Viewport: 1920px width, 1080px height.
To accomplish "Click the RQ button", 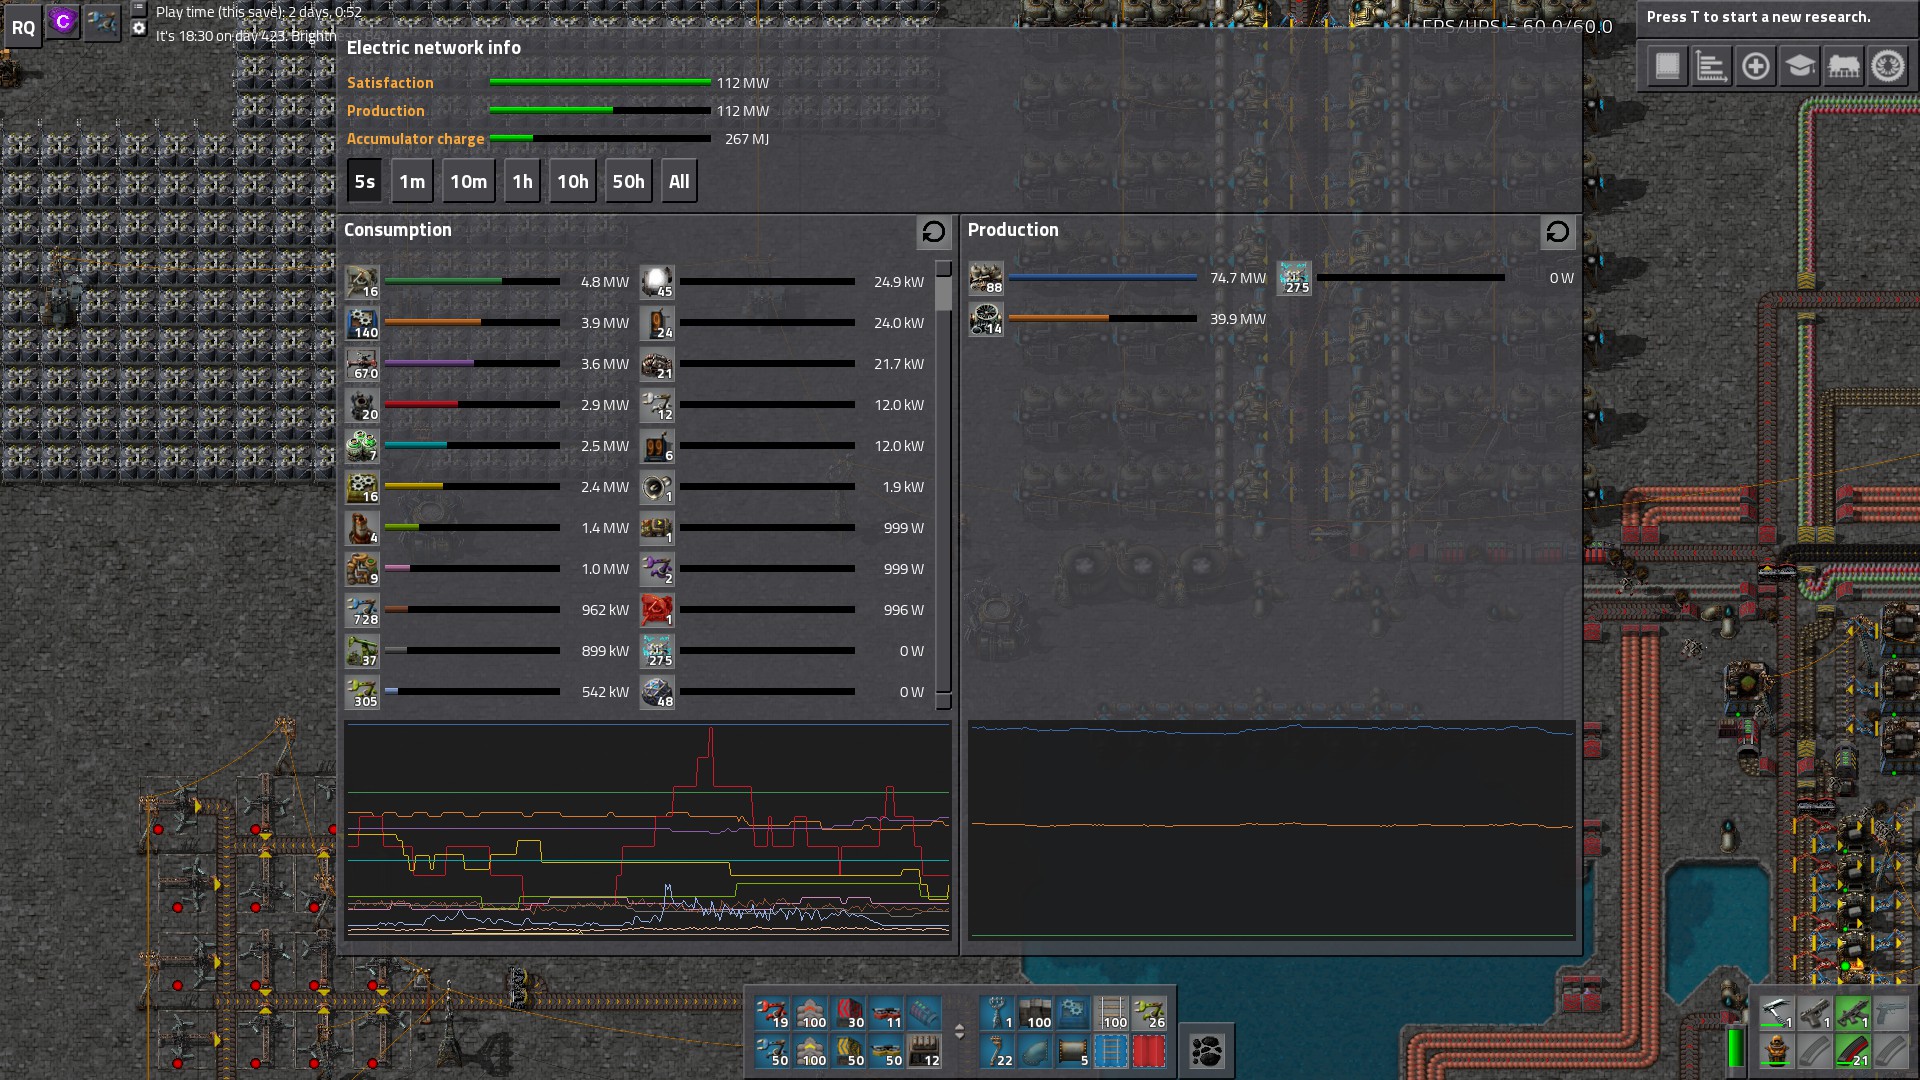I will (x=23, y=27).
